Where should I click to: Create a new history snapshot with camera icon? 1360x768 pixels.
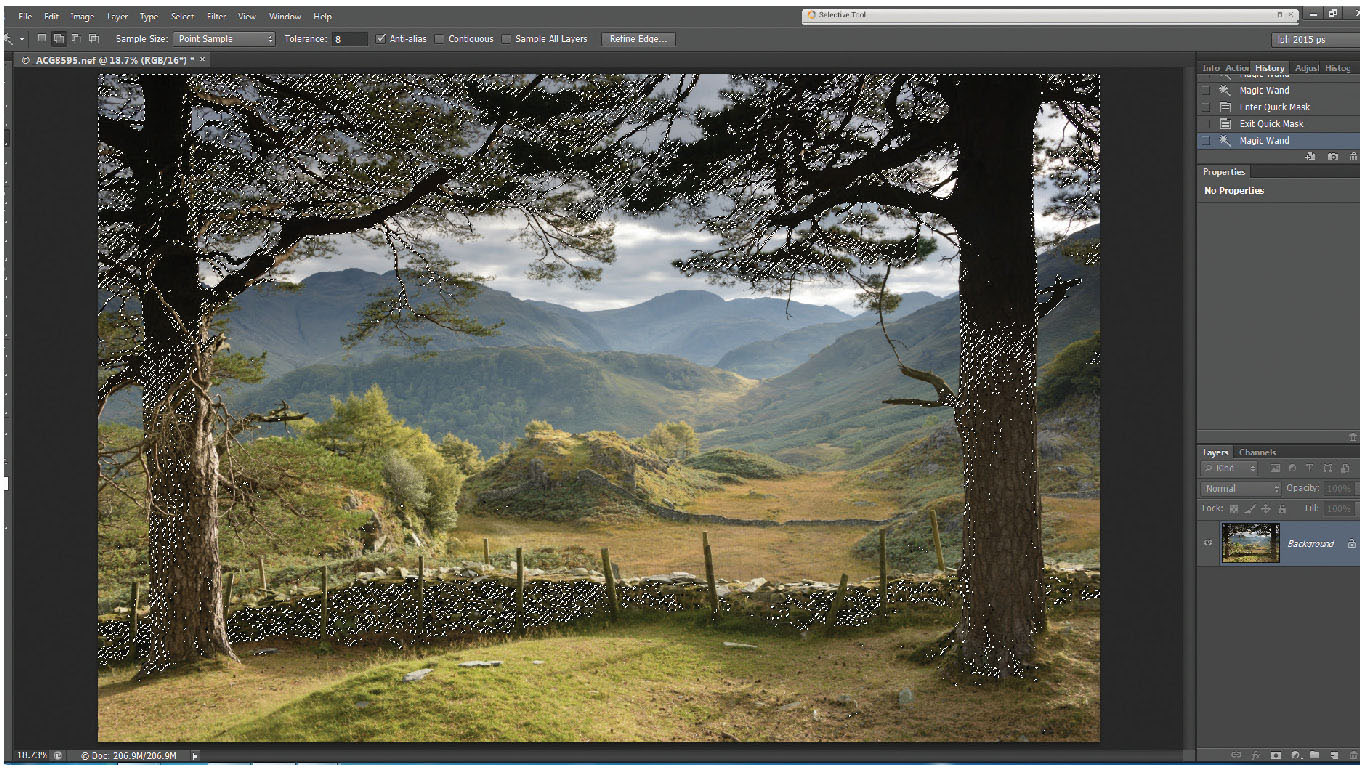coord(1333,157)
